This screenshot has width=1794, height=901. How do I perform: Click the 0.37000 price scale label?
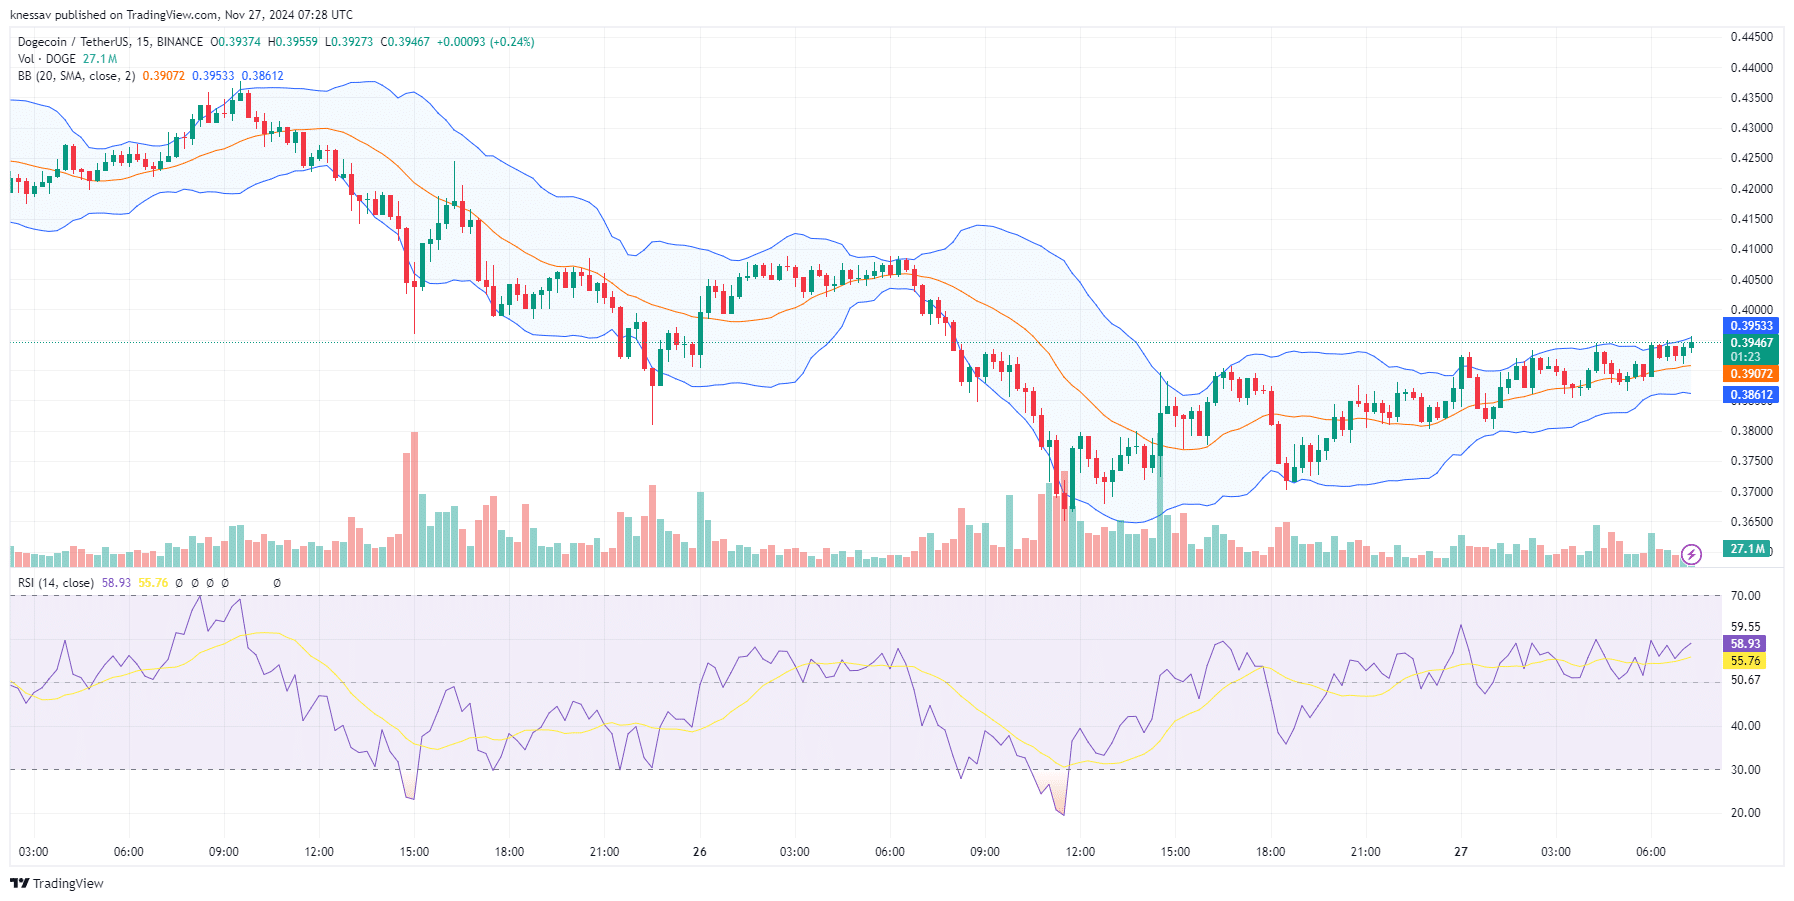(1751, 492)
